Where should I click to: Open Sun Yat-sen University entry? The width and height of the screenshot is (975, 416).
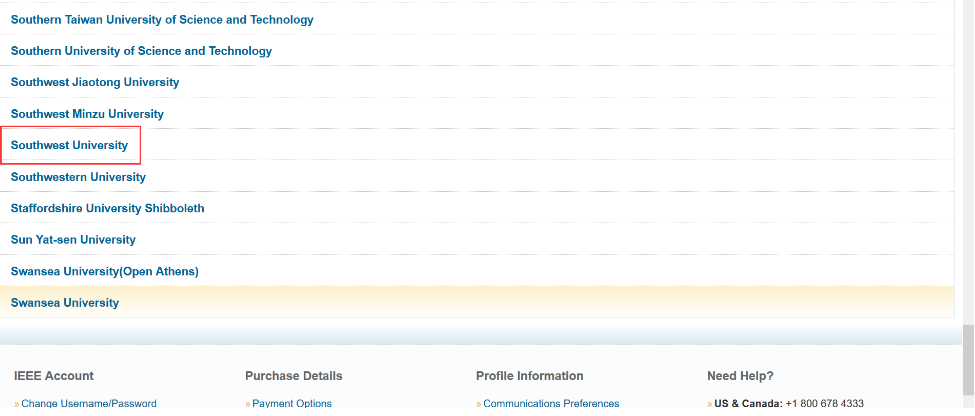pos(73,240)
